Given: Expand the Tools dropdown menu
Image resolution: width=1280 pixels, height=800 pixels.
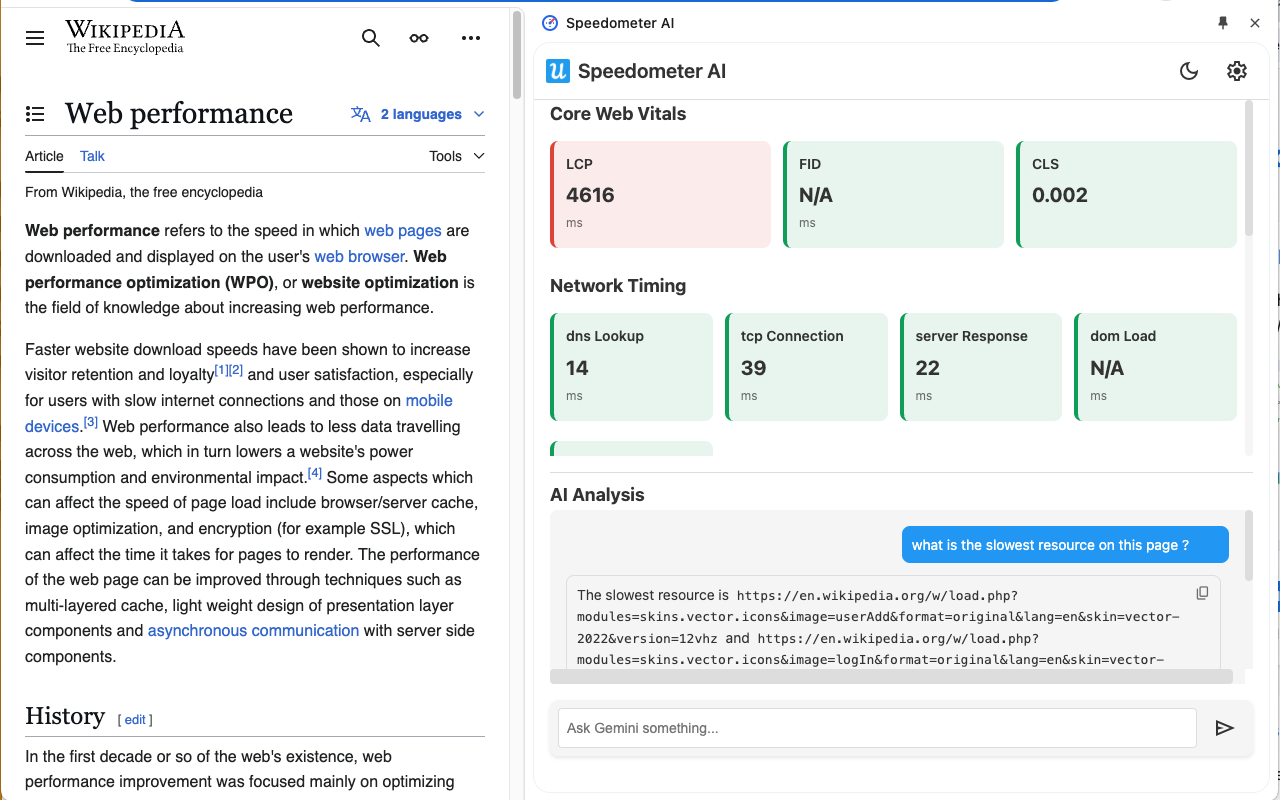Looking at the screenshot, I should click(x=457, y=156).
